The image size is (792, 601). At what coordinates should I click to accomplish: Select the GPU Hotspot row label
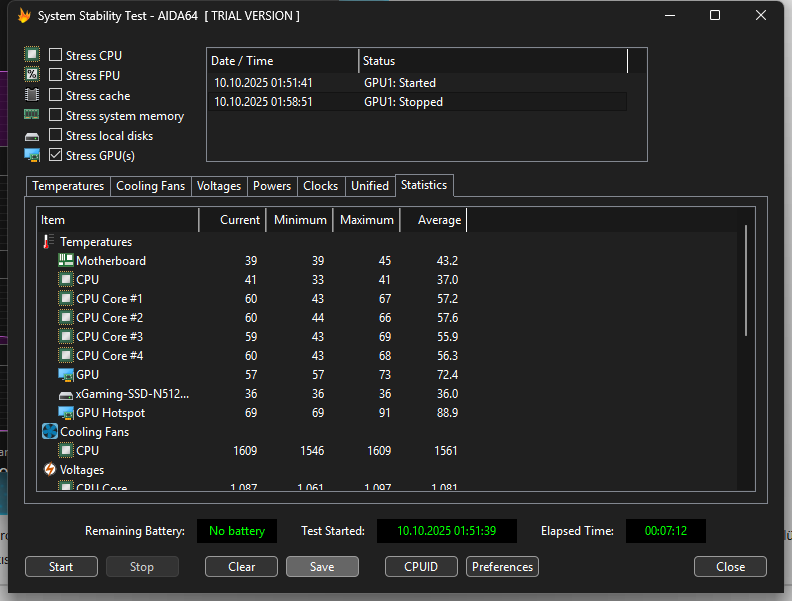click(111, 413)
